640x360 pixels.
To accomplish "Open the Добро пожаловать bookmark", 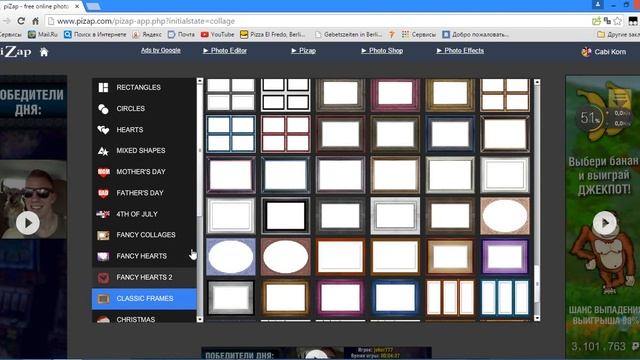I will (x=476, y=35).
